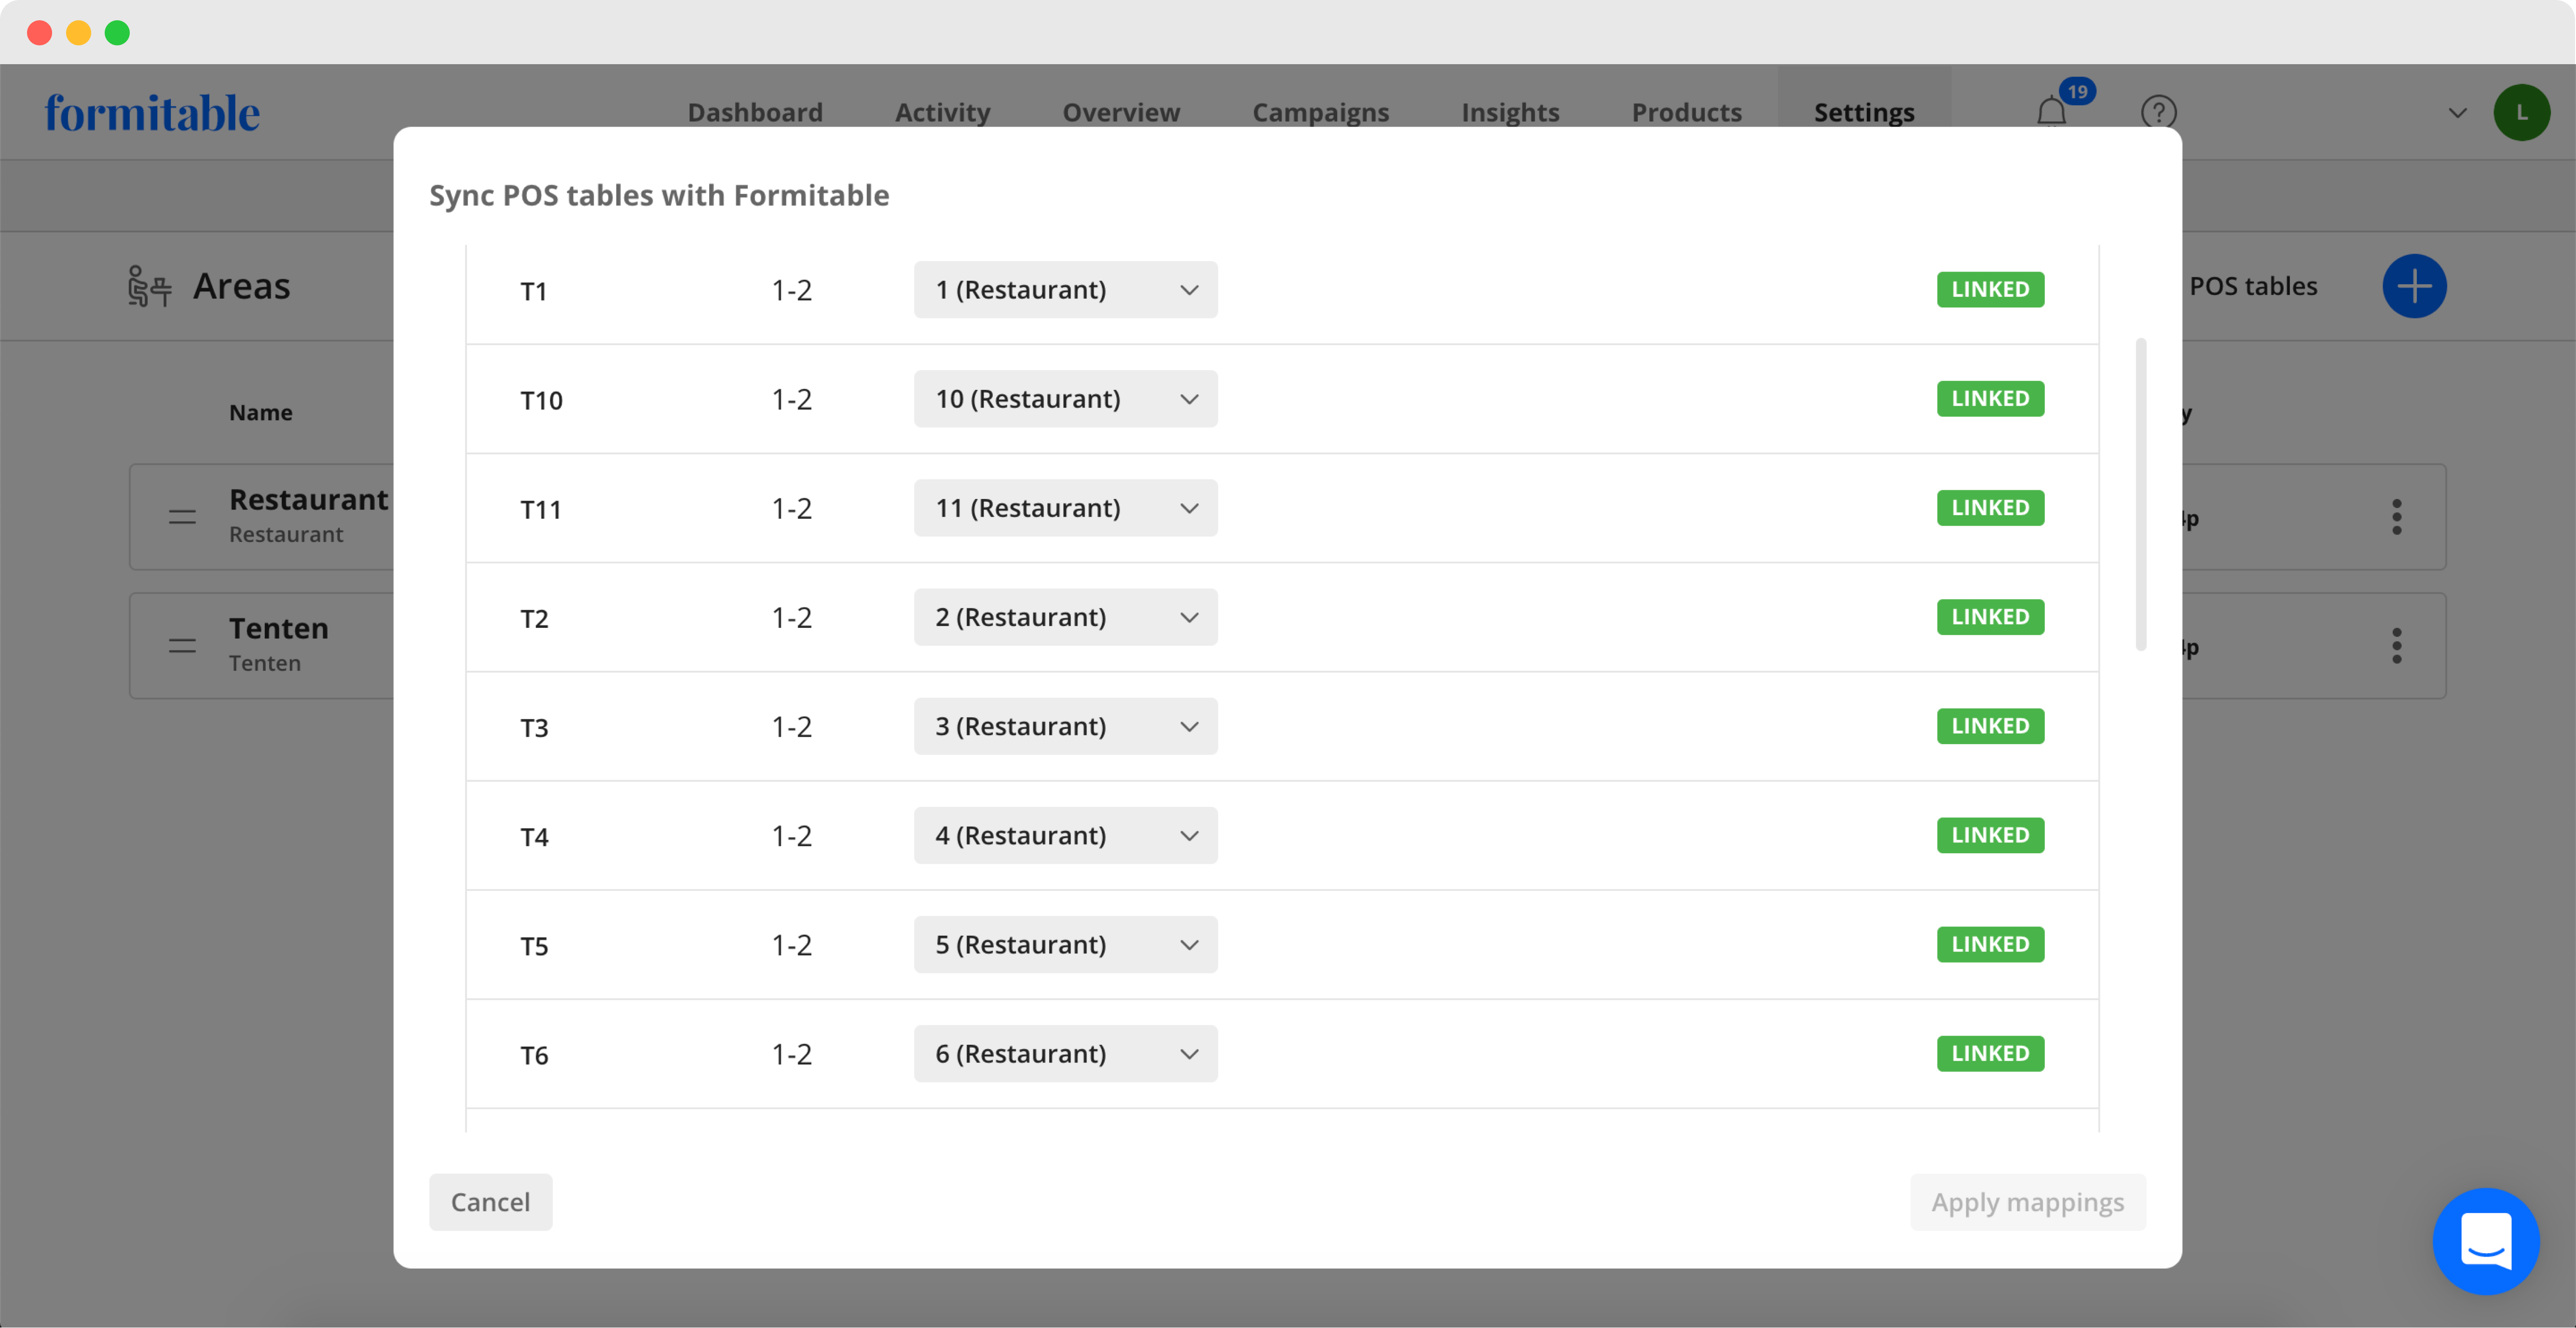Click the Apply mappings button
Image resolution: width=2576 pixels, height=1328 pixels.
pyautogui.click(x=2027, y=1201)
